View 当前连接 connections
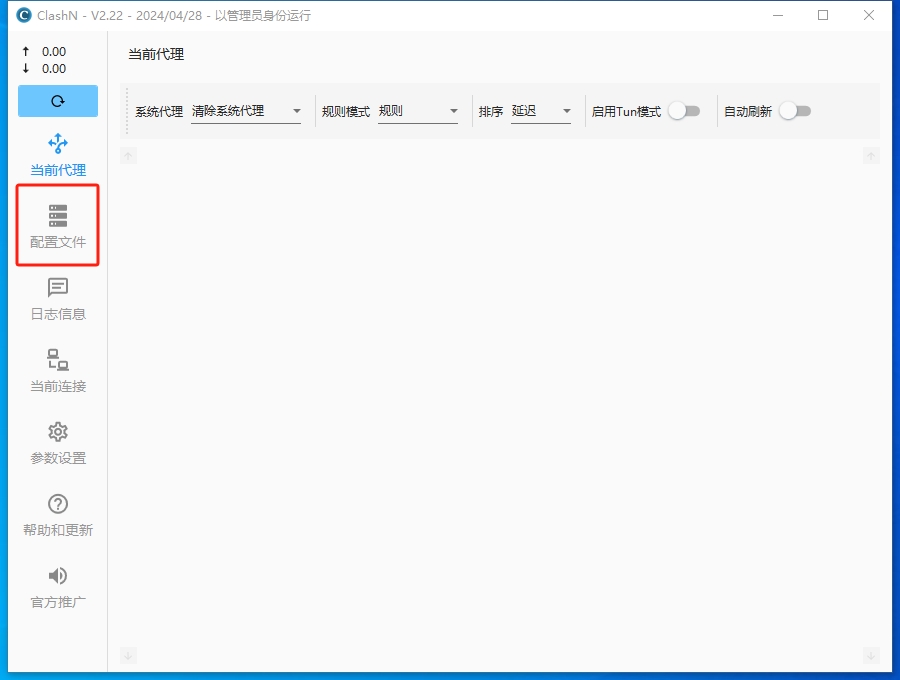Screen dimensions: 900x680 [57, 372]
